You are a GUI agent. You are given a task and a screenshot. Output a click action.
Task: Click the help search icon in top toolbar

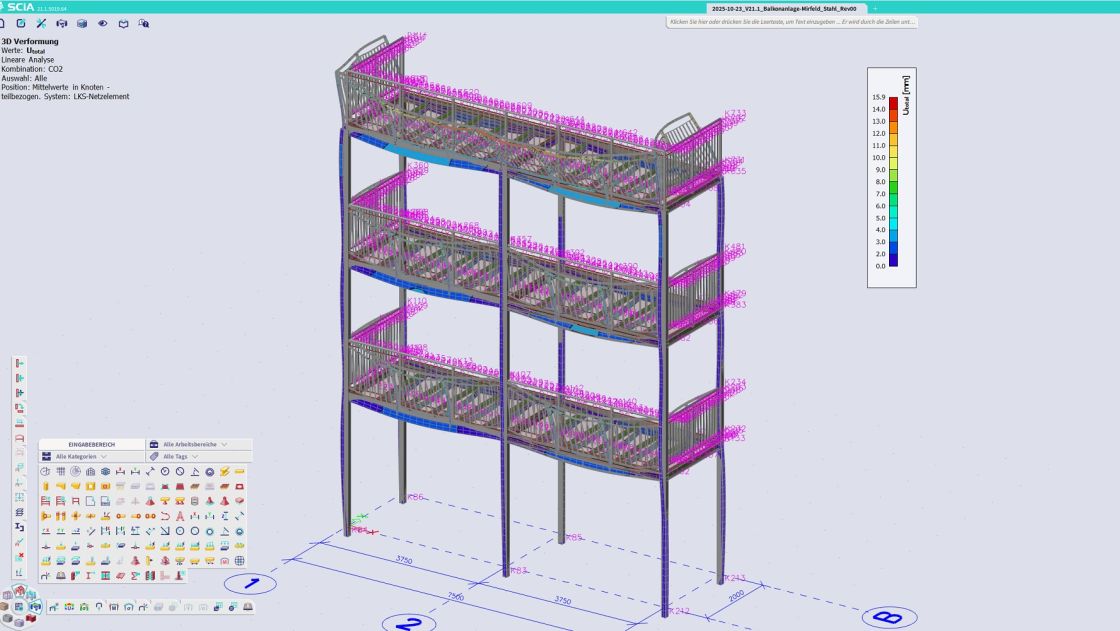(144, 23)
